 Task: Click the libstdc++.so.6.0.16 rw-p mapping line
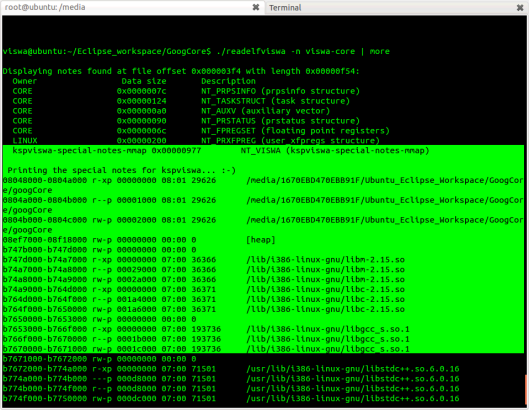[231, 399]
